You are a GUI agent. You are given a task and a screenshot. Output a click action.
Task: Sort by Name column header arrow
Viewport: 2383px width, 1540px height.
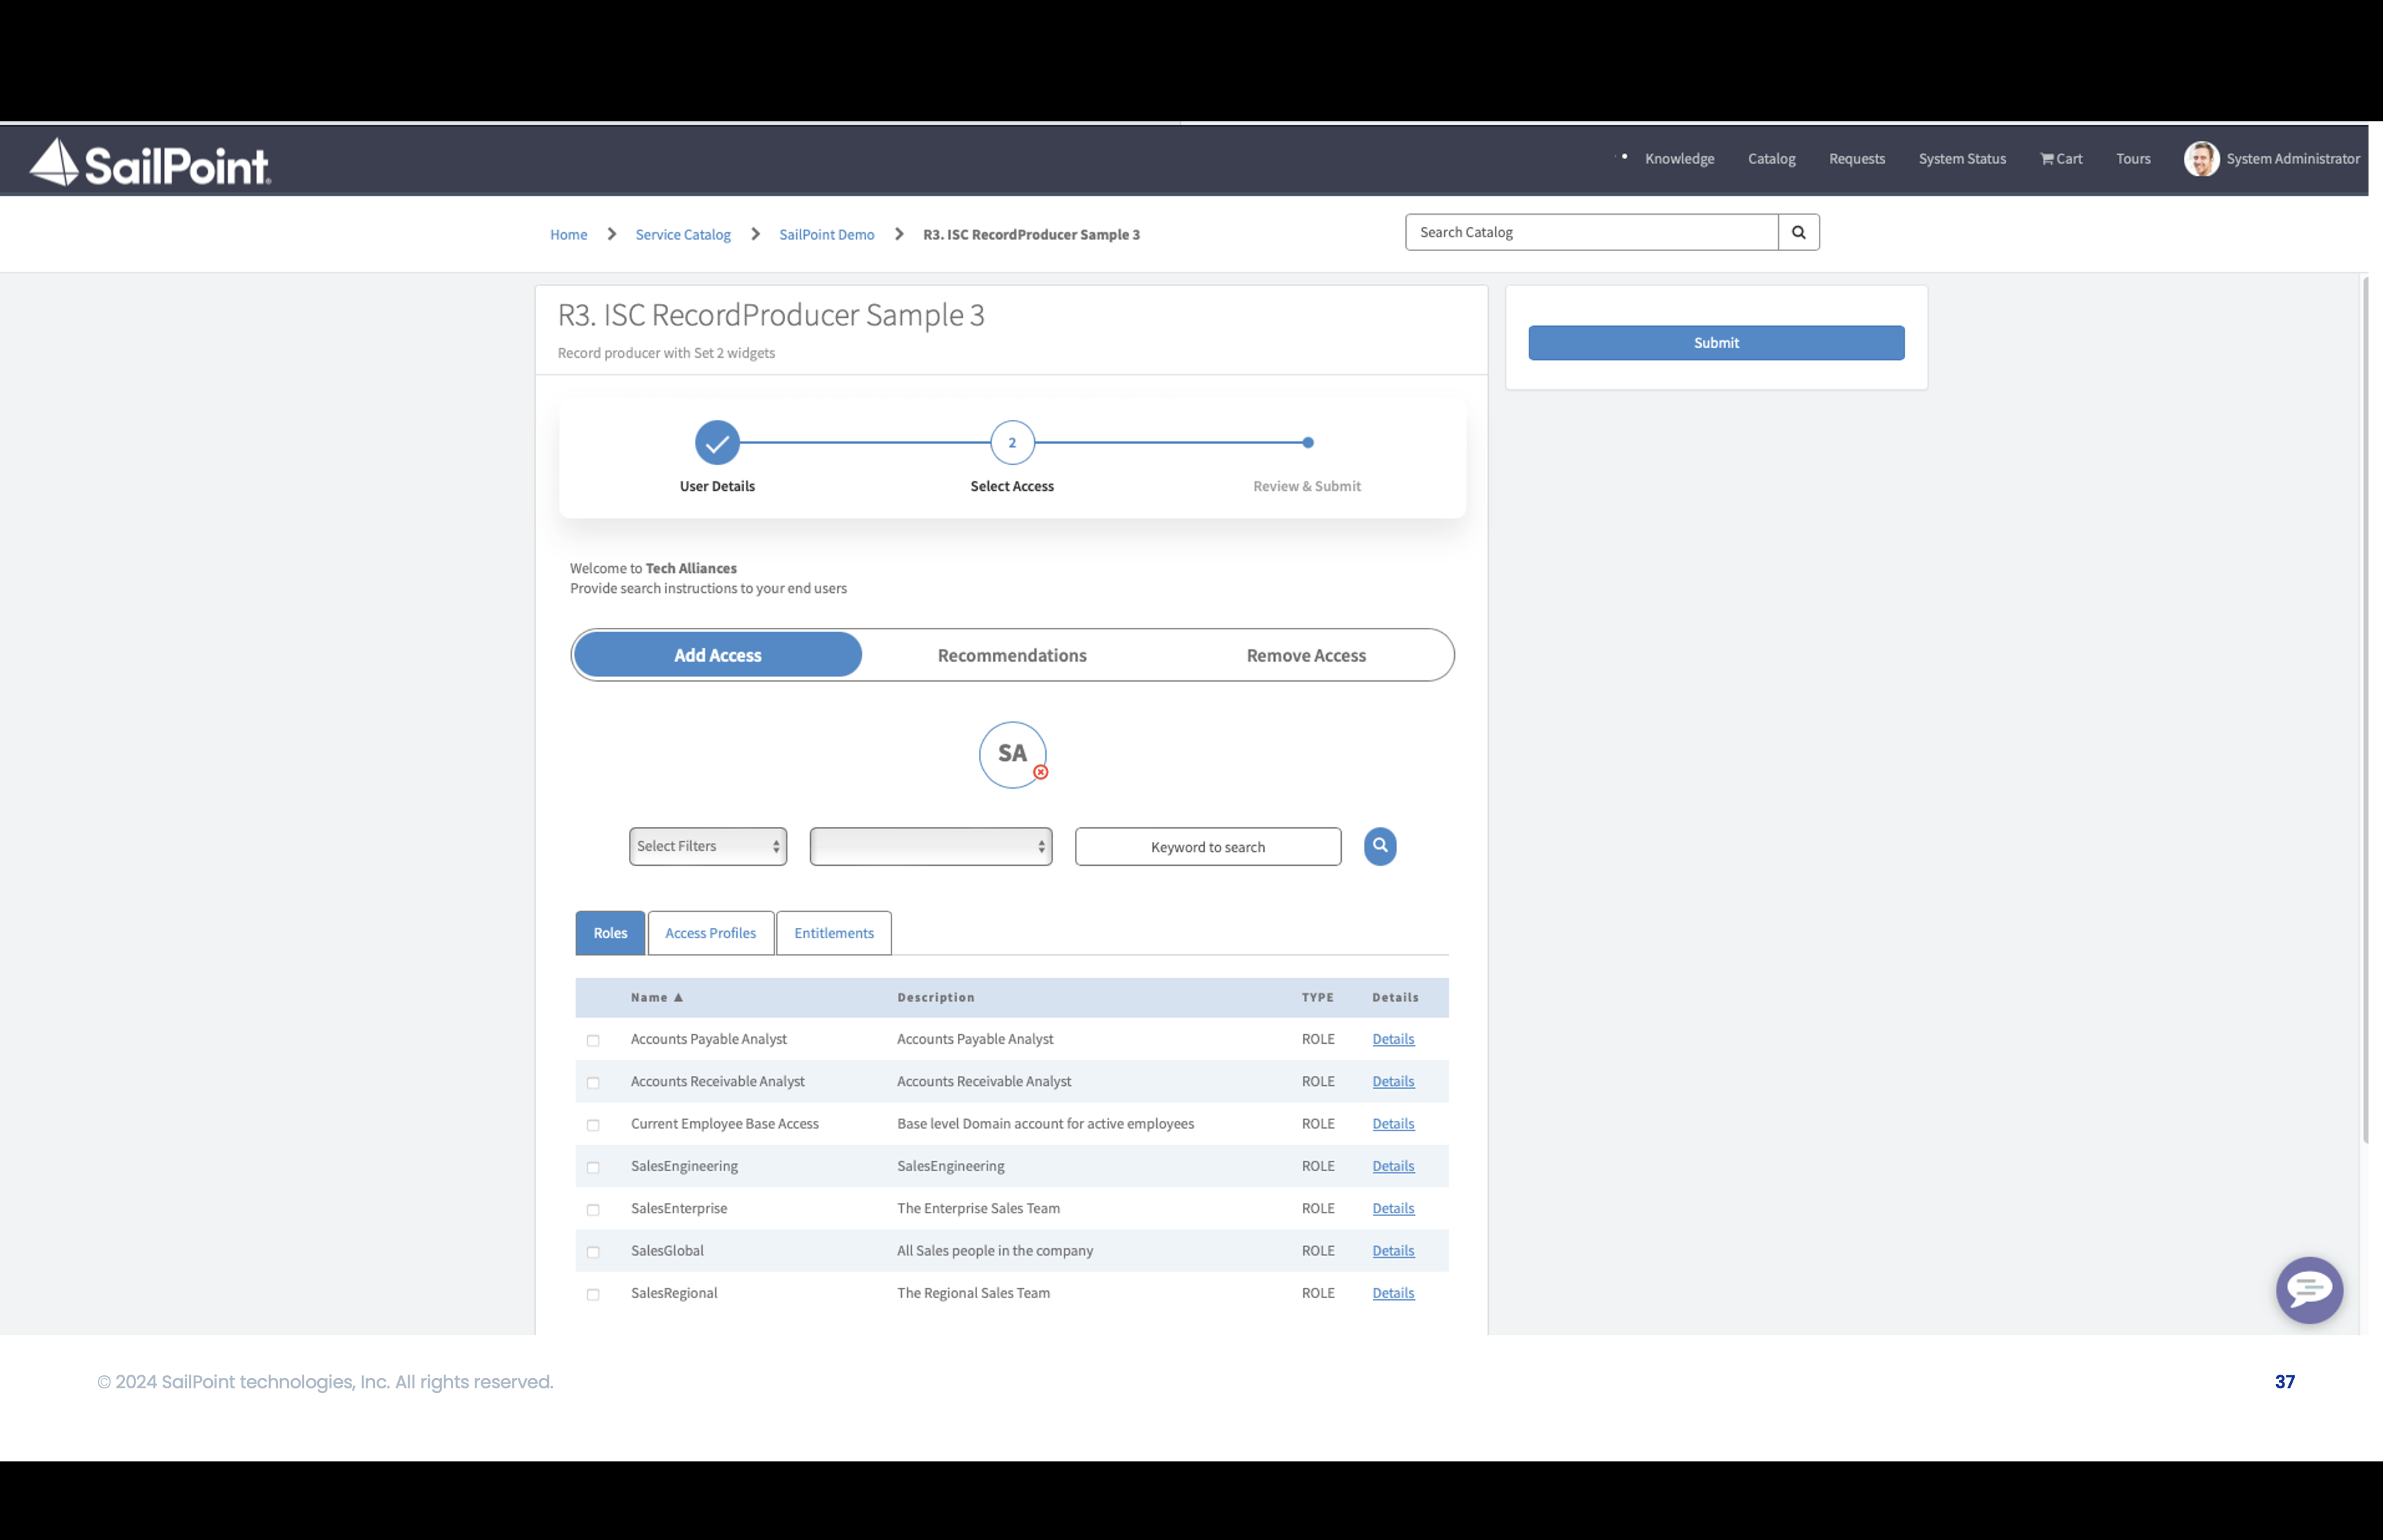coord(678,997)
